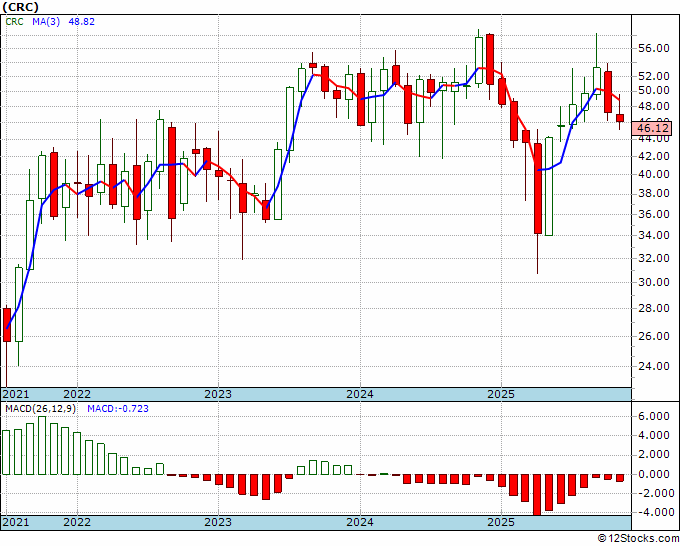680x546 pixels.
Task: Click 2021 on the MACD panel time axis
Action: coord(16,522)
